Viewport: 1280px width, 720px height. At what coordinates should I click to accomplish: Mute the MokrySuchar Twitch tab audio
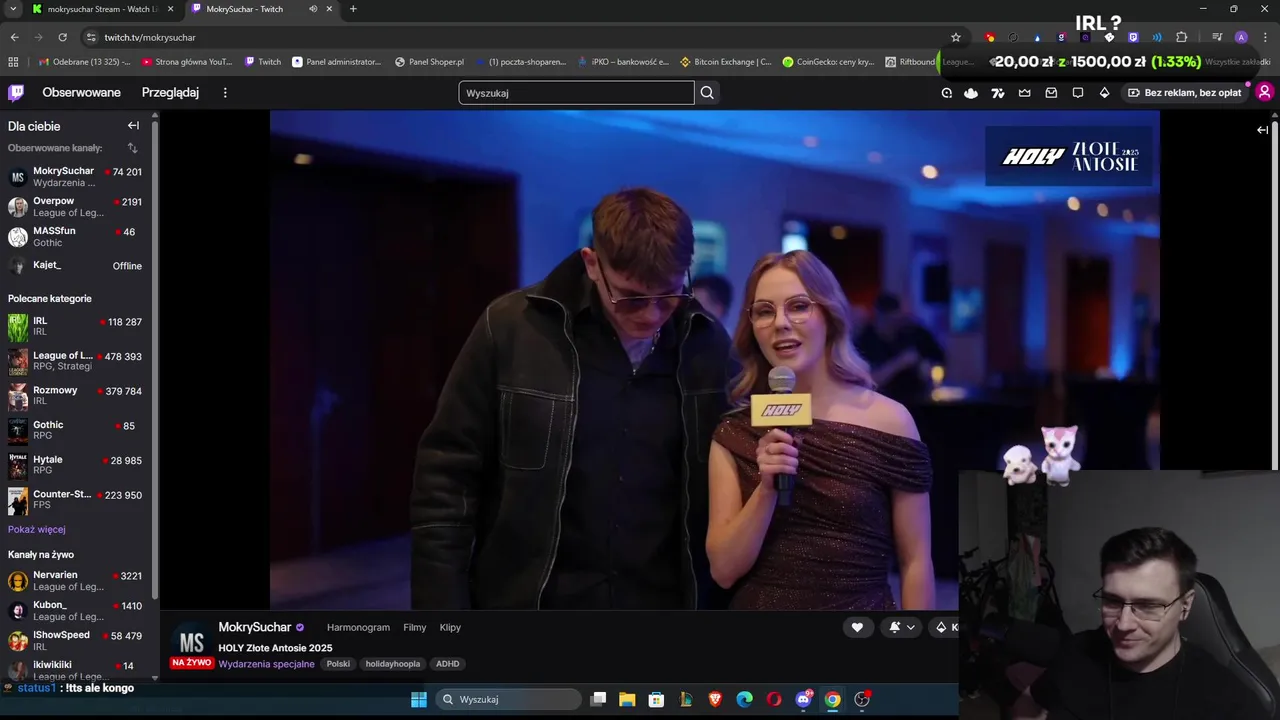(313, 9)
